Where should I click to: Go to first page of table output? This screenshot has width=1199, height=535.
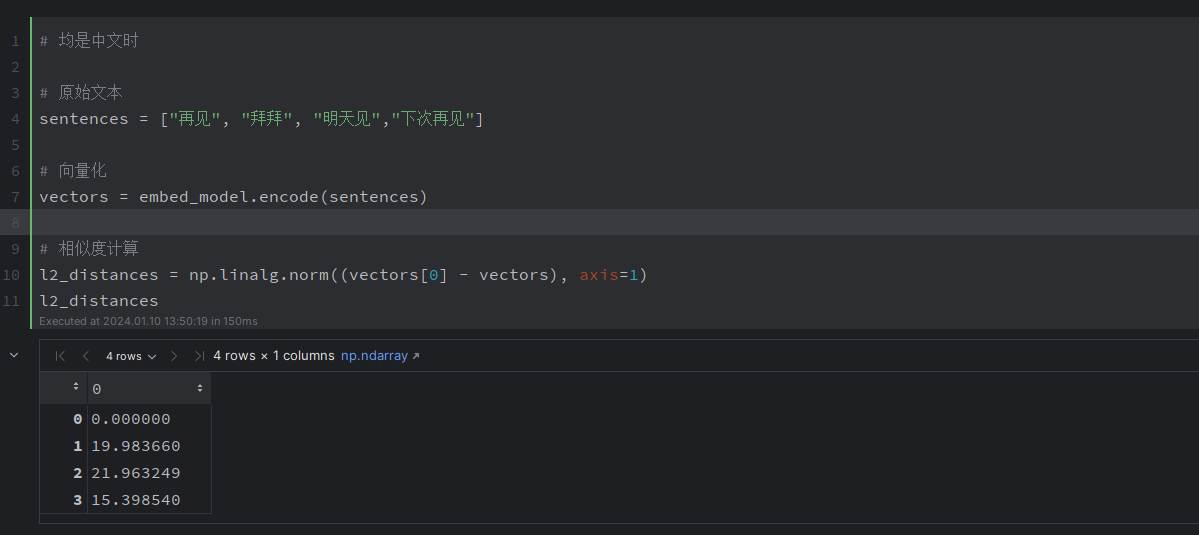(60, 356)
